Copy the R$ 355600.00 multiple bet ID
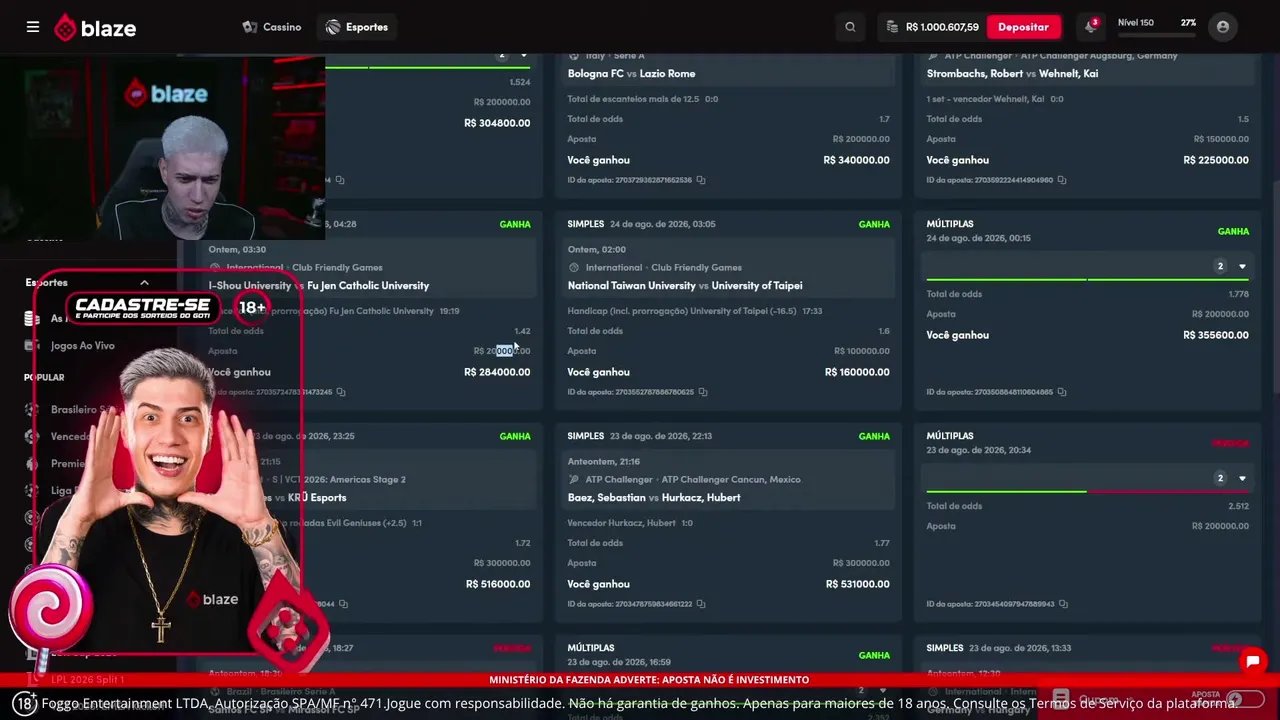The image size is (1280, 720). 1061,392
